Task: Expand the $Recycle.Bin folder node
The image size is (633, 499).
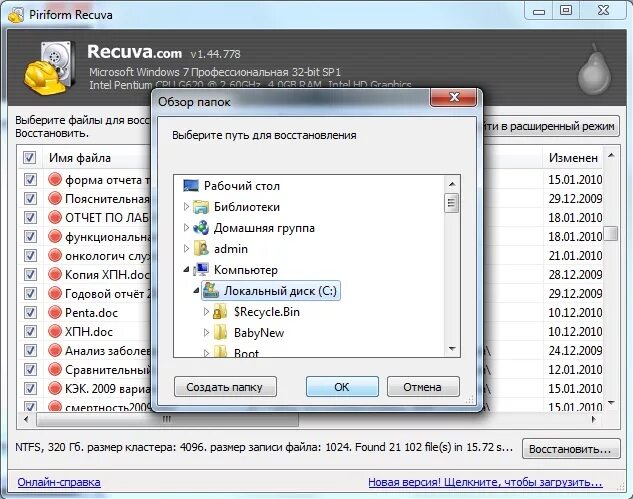Action: pyautogui.click(x=206, y=312)
